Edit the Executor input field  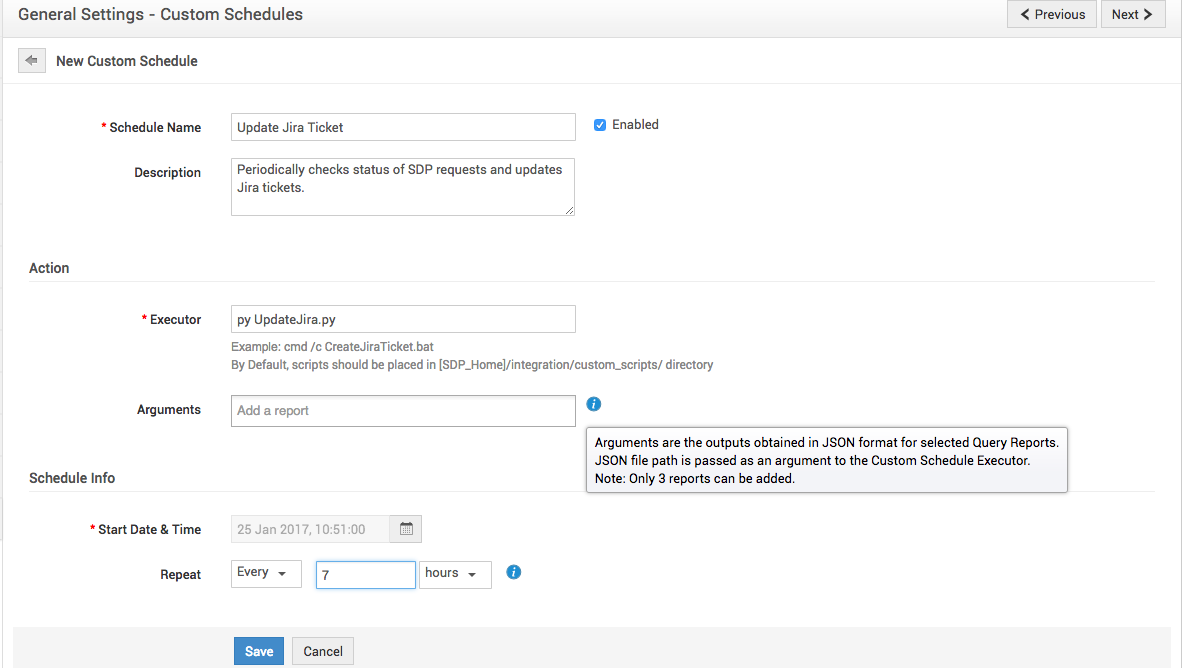pyautogui.click(x=403, y=319)
